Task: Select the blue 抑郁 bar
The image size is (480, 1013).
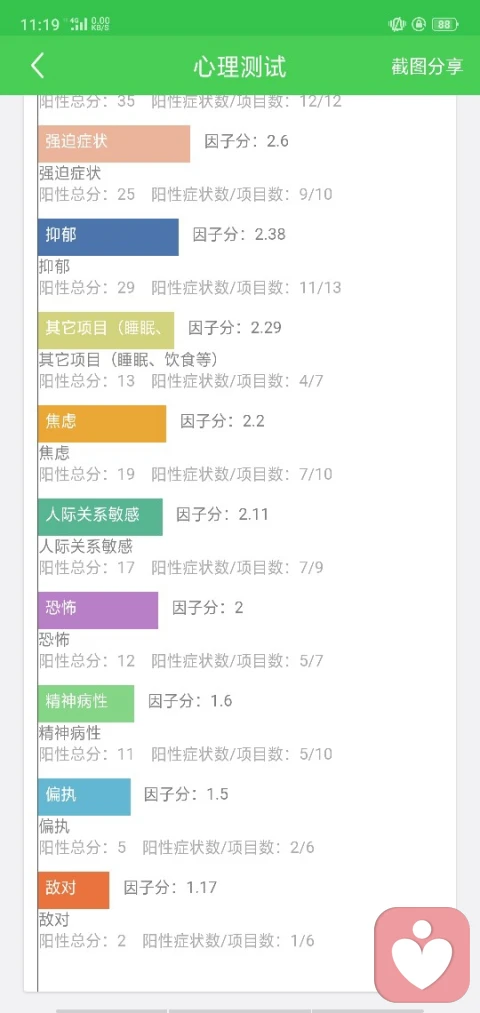Action: click(108, 237)
